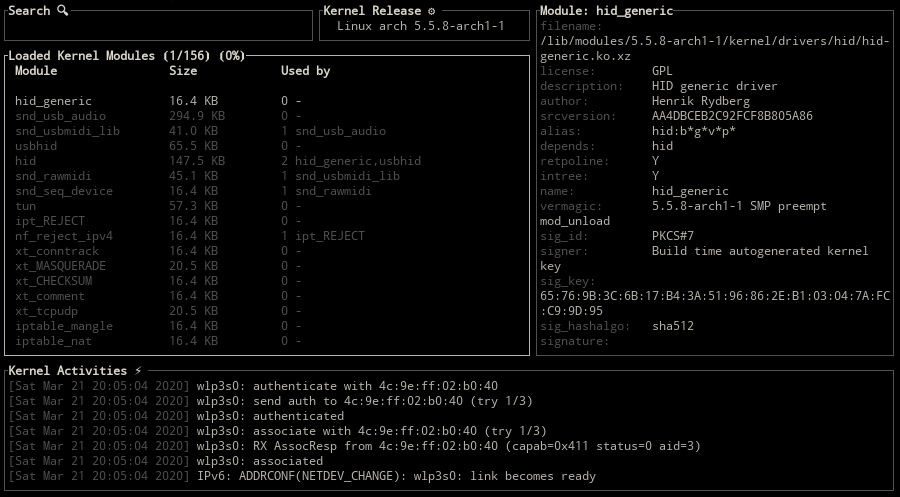This screenshot has height=497, width=900.
Task: Select the iptable_mangle module row
Action: [63, 326]
